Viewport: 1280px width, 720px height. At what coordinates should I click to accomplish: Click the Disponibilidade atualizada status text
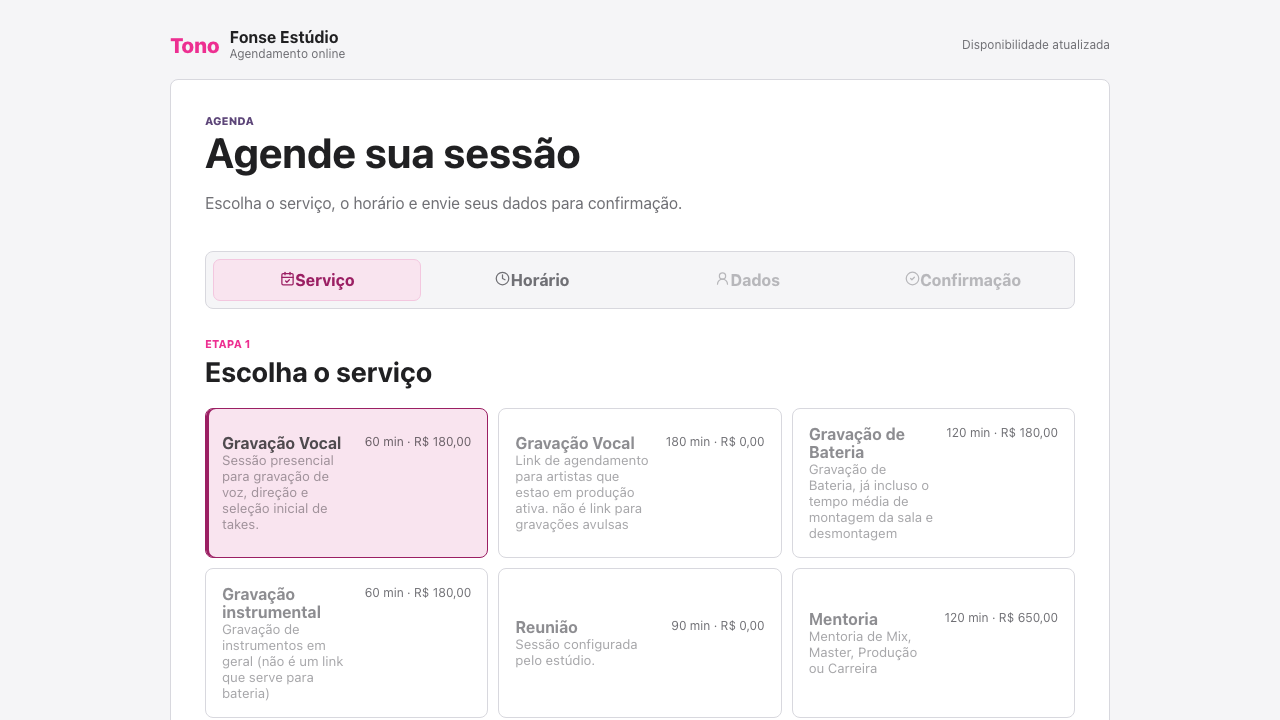coord(1036,45)
